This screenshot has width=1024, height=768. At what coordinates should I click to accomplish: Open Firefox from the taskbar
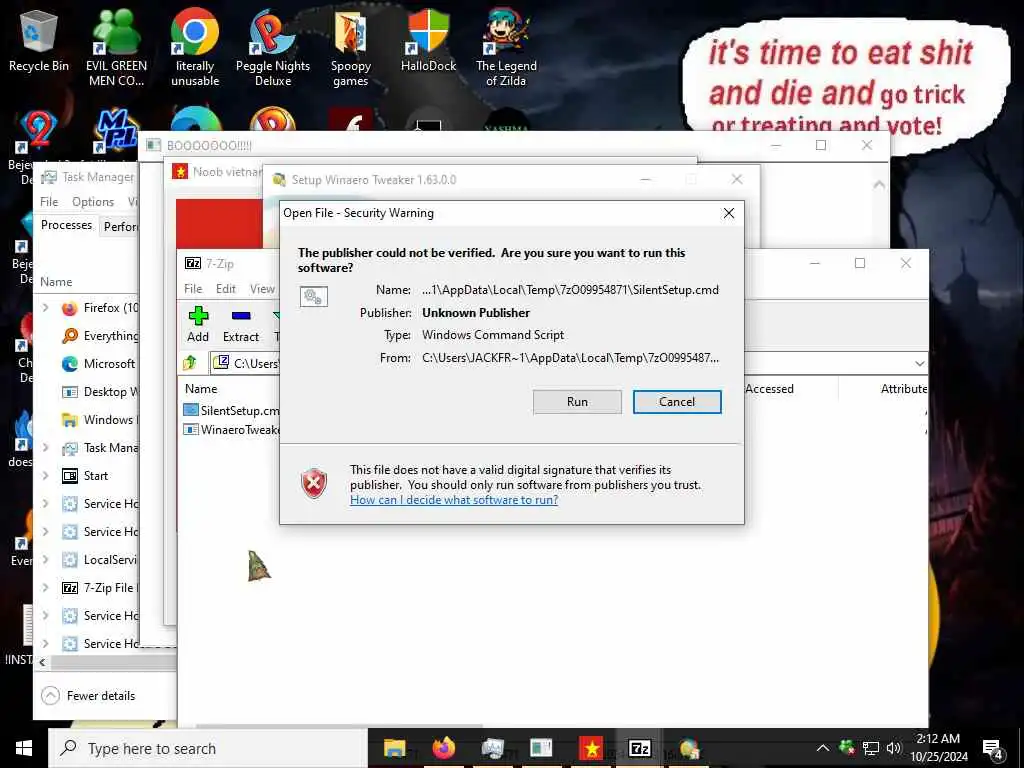click(x=443, y=748)
